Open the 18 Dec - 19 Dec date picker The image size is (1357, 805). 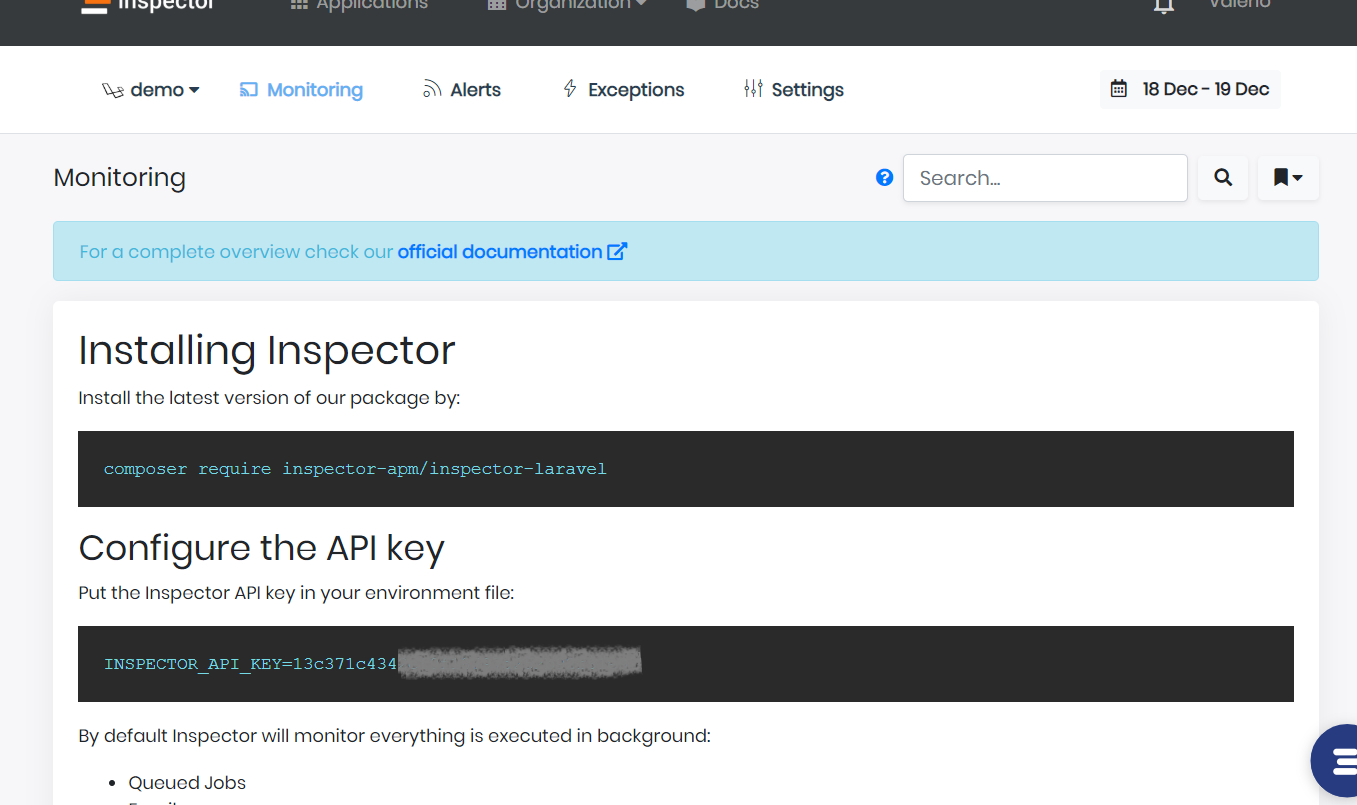1190,89
